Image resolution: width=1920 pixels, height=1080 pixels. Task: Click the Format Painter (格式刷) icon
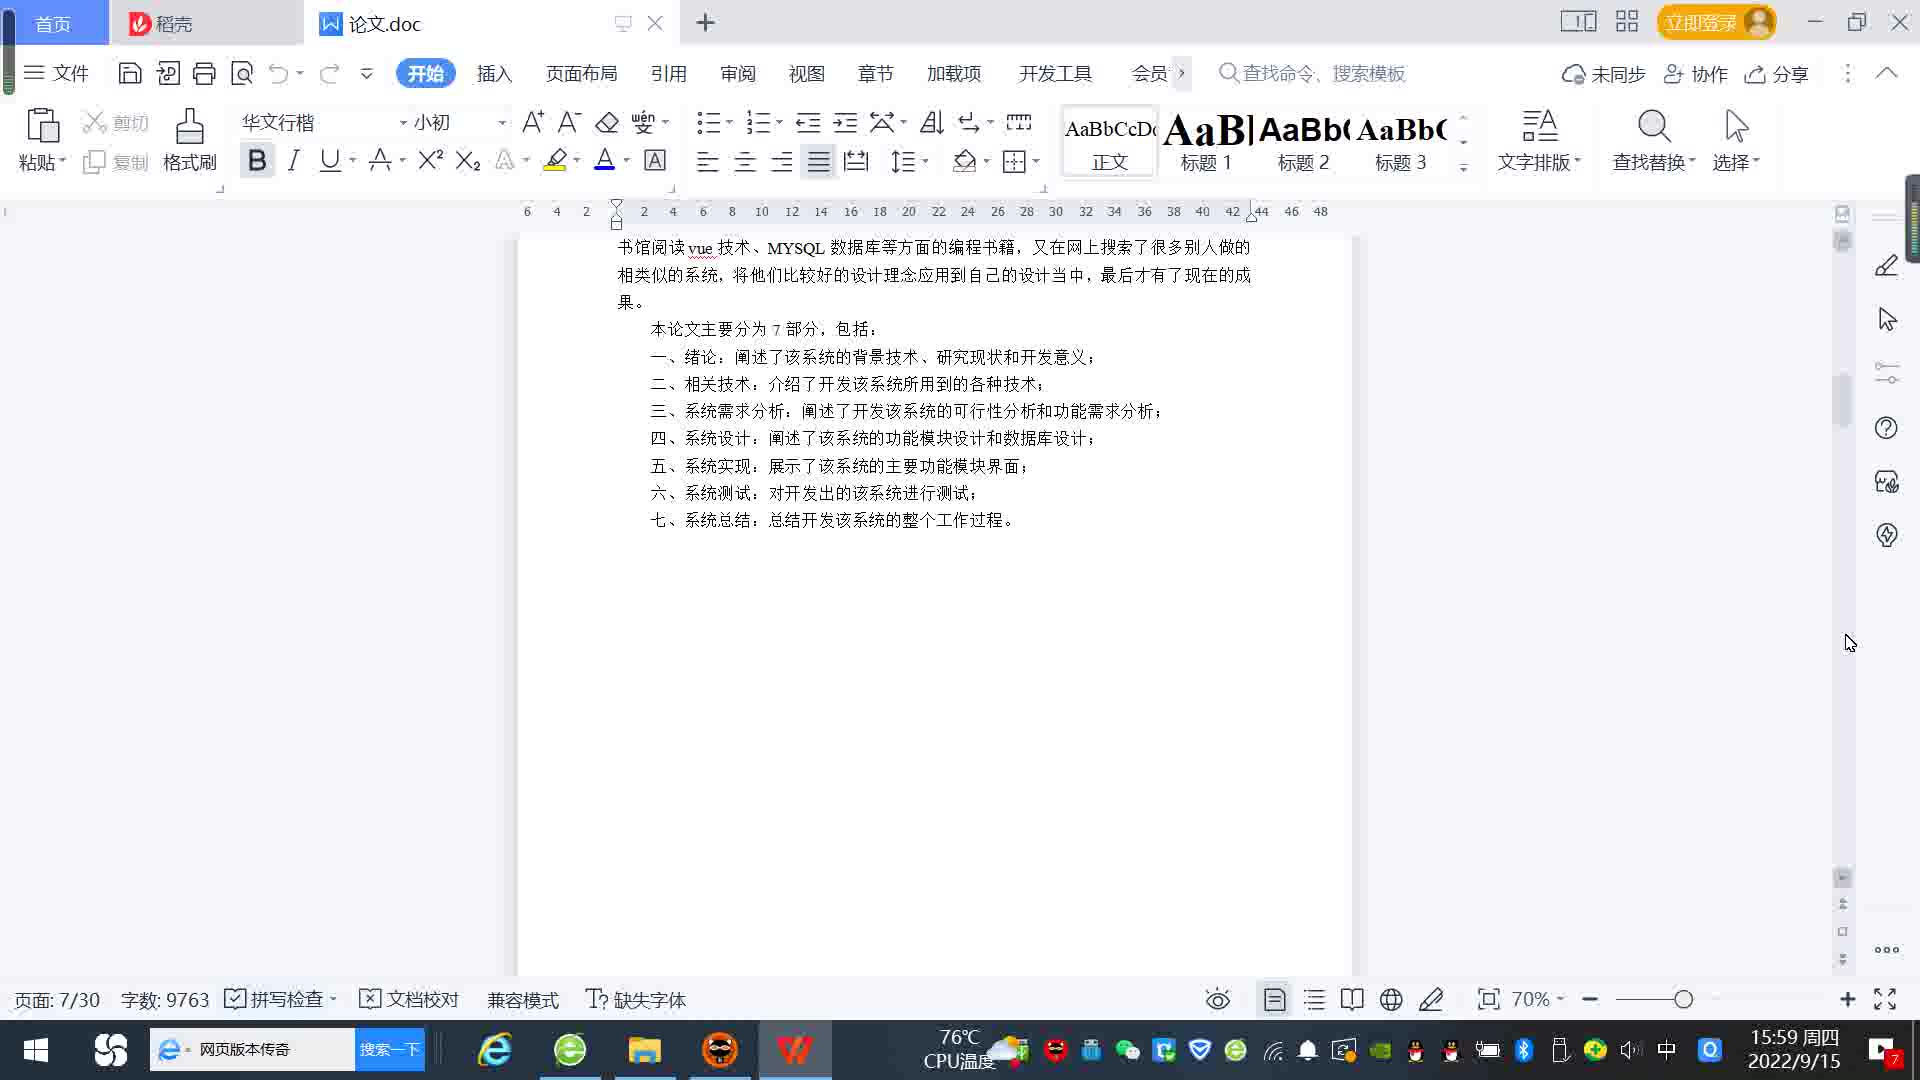[x=189, y=128]
